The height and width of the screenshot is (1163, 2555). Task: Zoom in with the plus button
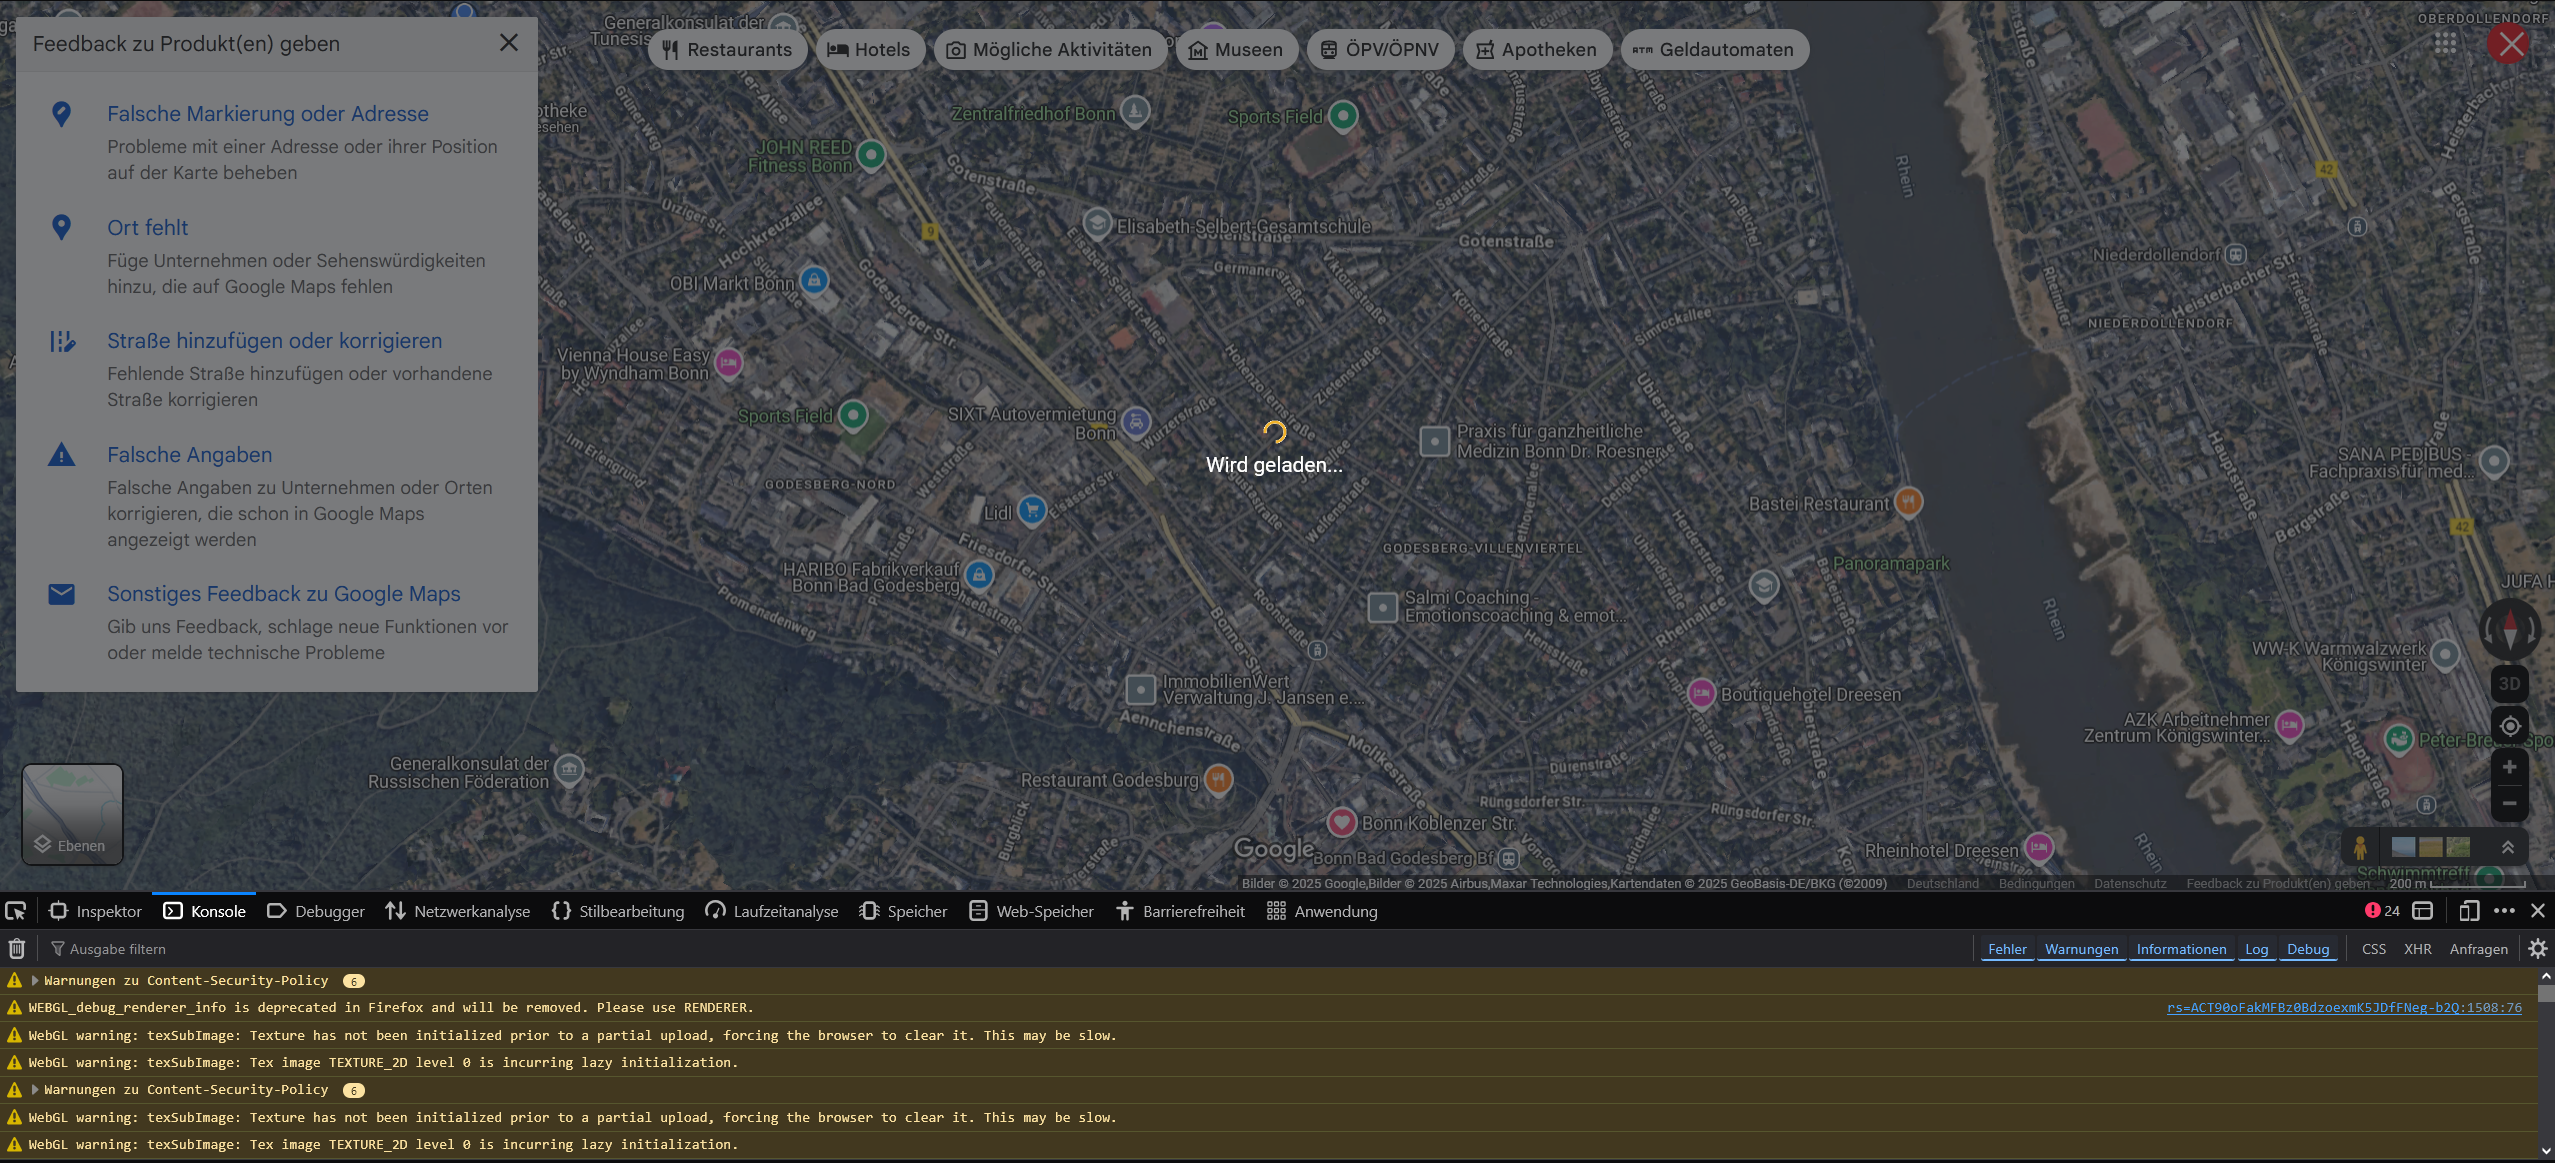(x=2510, y=767)
